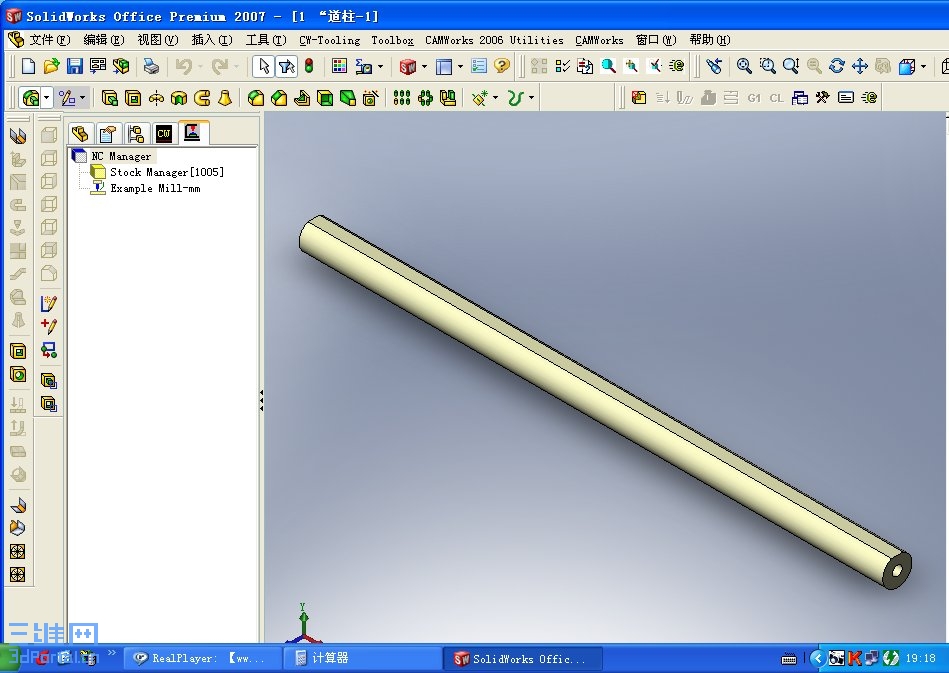Expand the View Orientation cube dropdown

[x=923, y=66]
